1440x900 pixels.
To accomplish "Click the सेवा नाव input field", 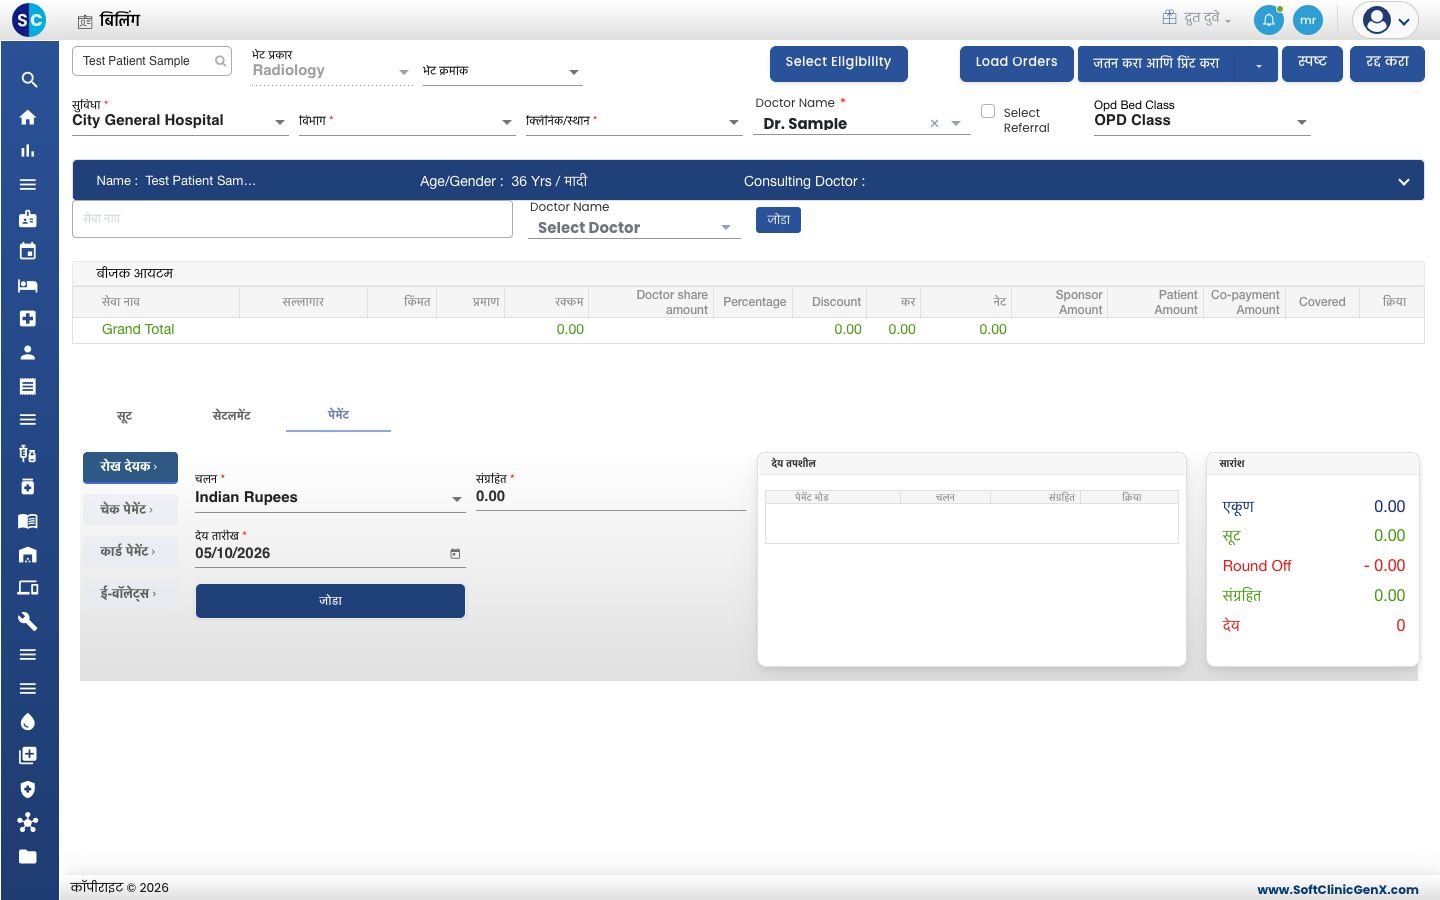I will click(x=292, y=219).
